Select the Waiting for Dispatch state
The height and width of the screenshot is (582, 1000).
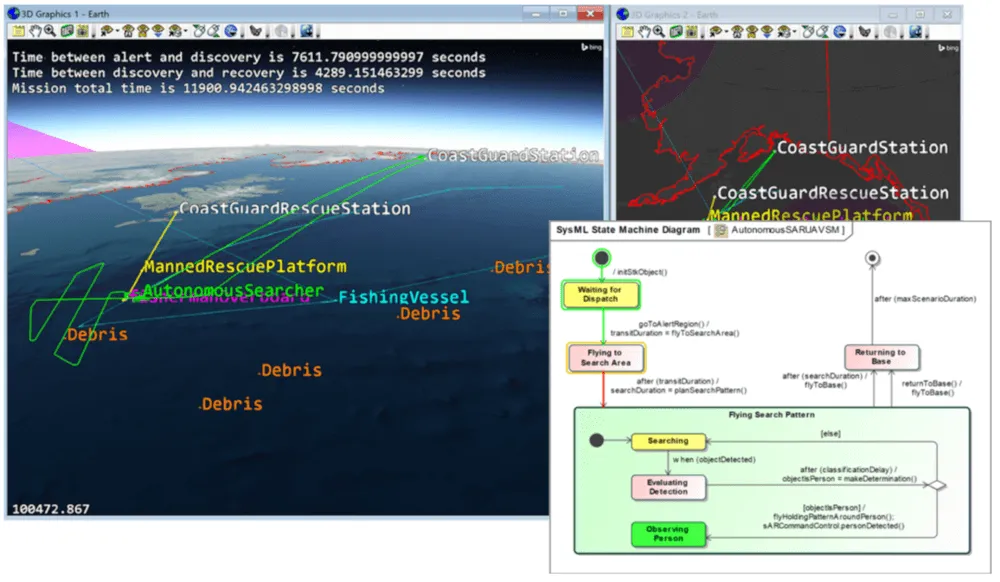pos(598,294)
